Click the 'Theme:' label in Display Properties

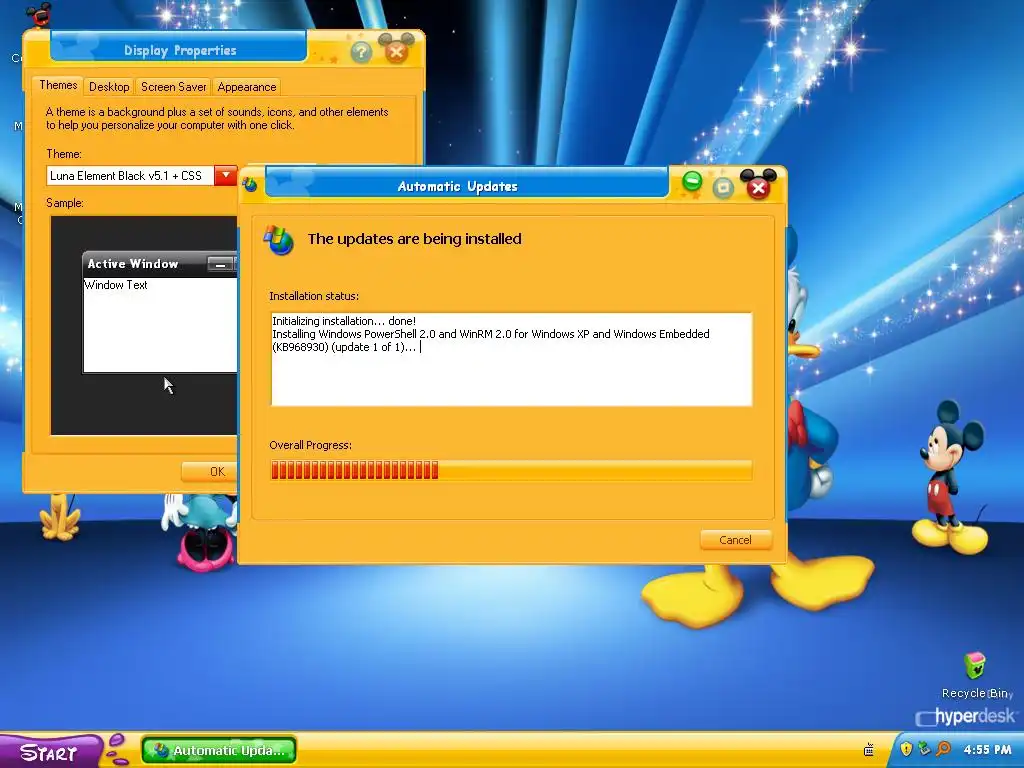(63, 154)
